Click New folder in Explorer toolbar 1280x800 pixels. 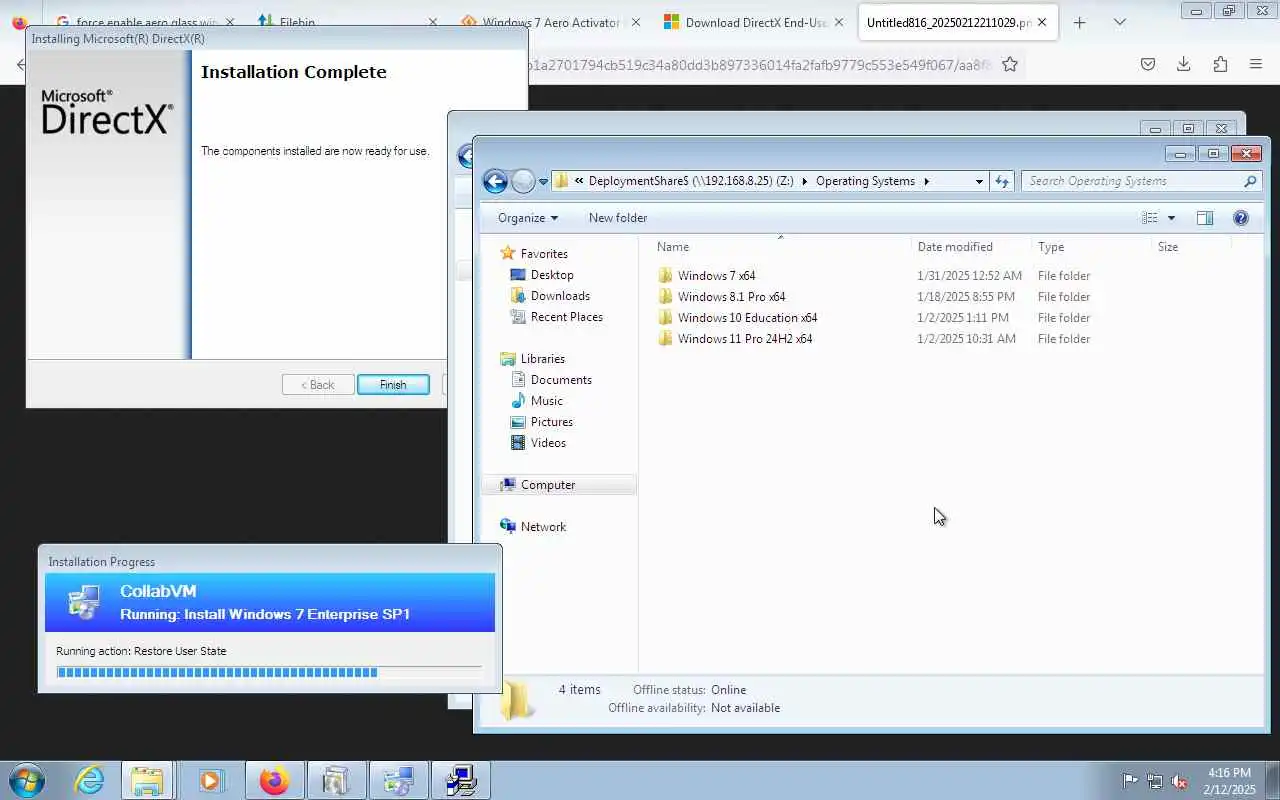[618, 218]
